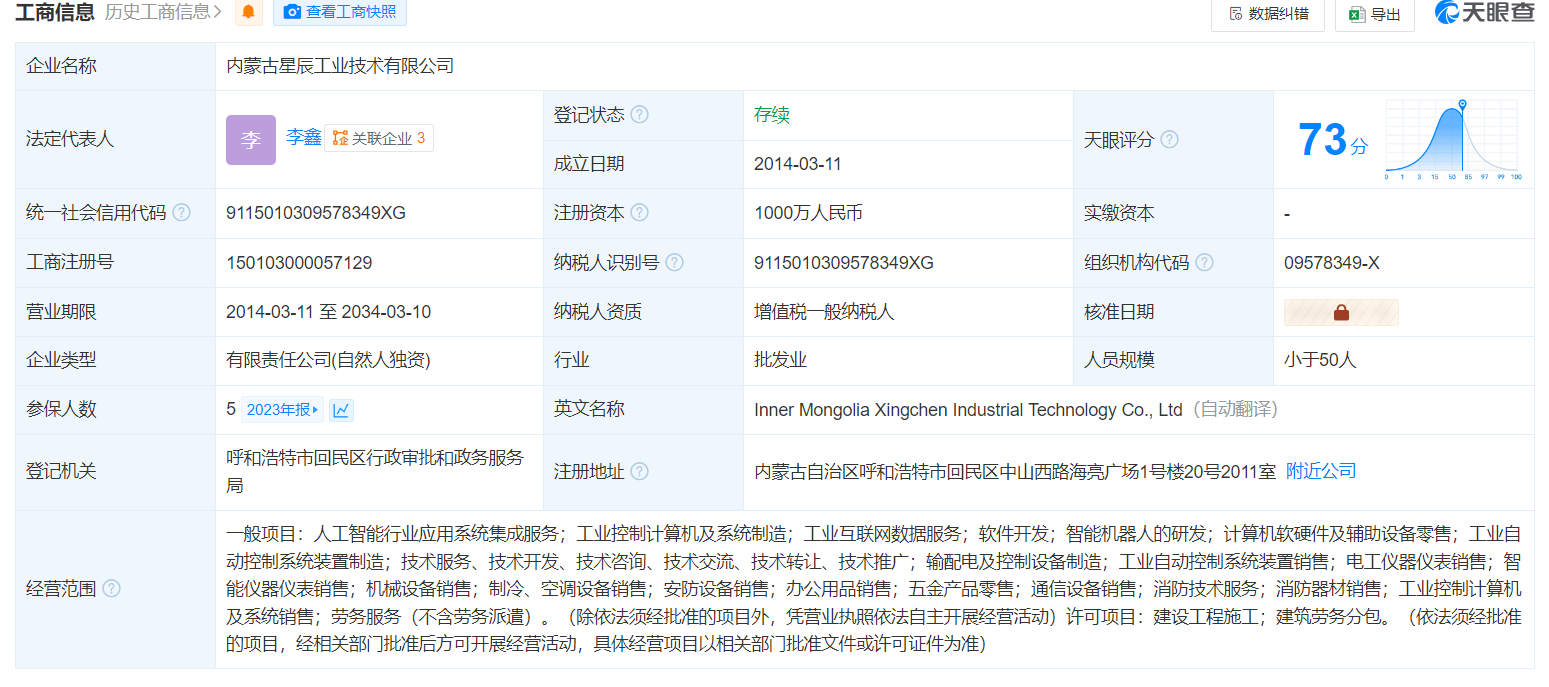Click company name 内蒙古星辰工业技术有限公司
This screenshot has width=1549, height=687.
[x=340, y=66]
